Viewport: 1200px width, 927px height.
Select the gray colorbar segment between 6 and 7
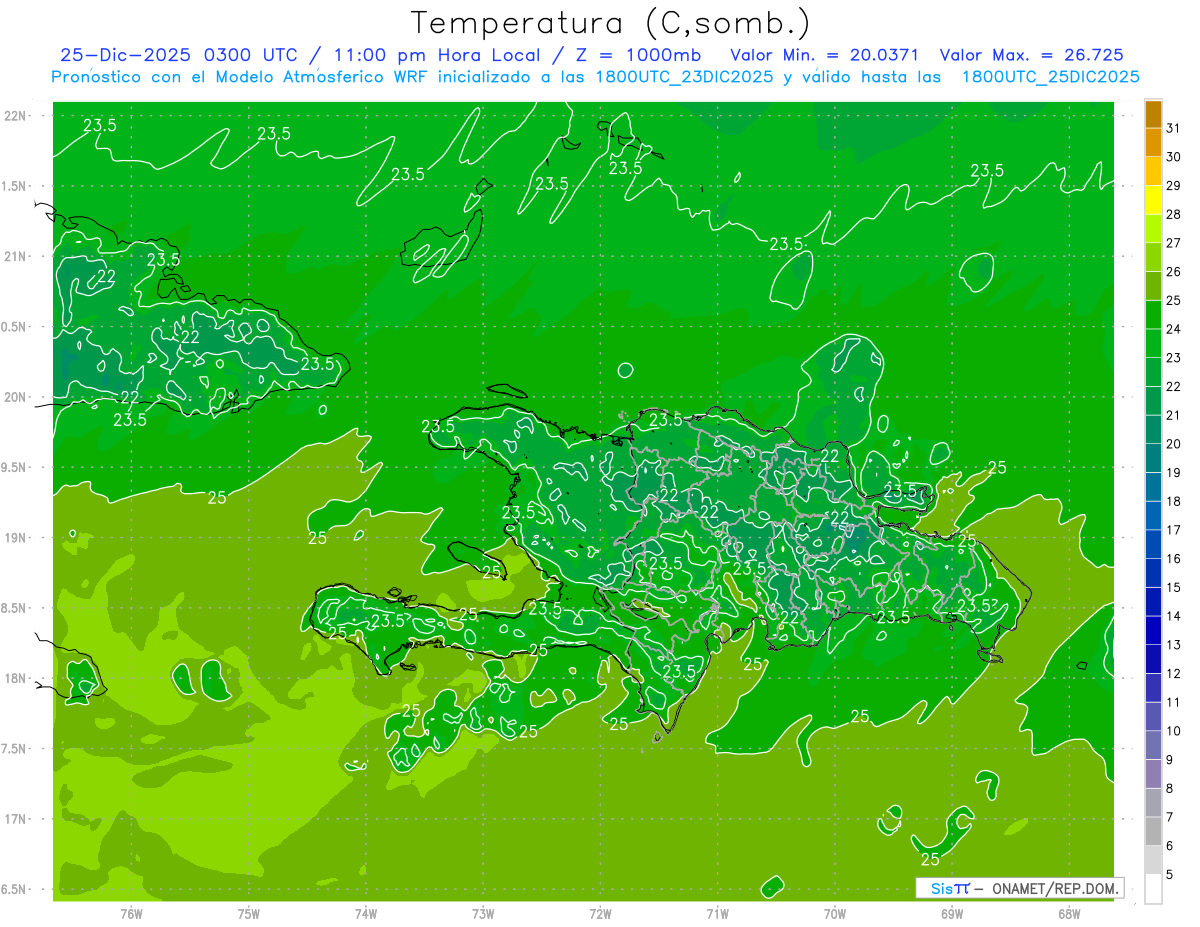tap(1153, 831)
